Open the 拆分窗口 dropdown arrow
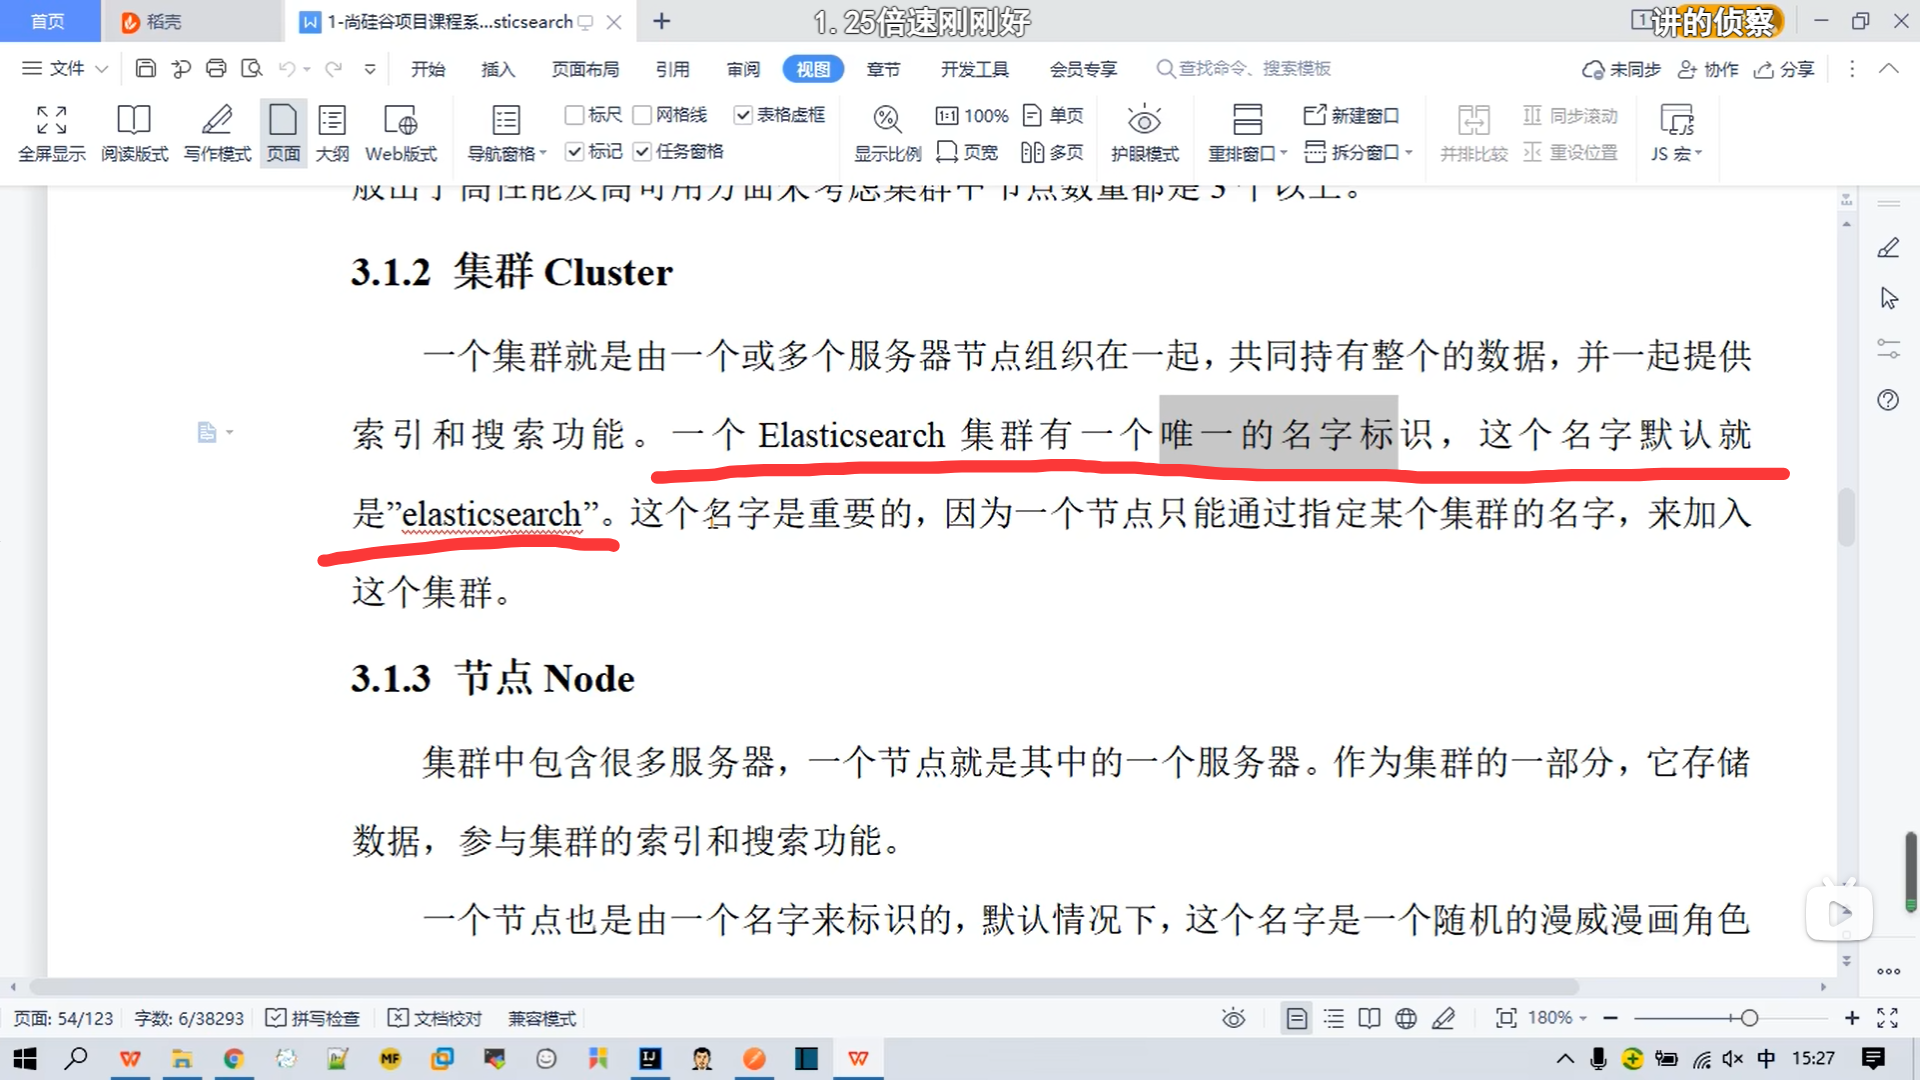 coord(1409,152)
